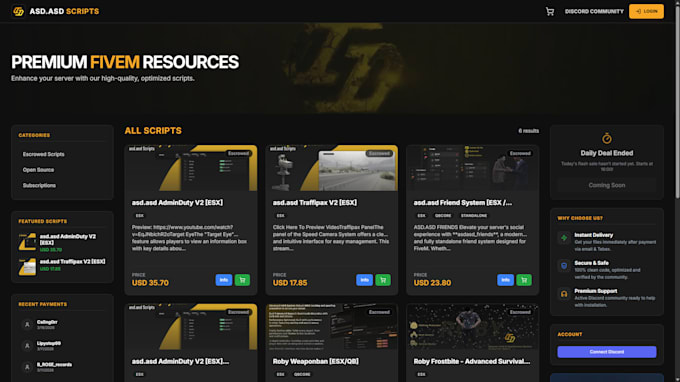This screenshot has height=382, width=680.
Task: Click Roby Frostbite card preview image
Action: point(473,326)
